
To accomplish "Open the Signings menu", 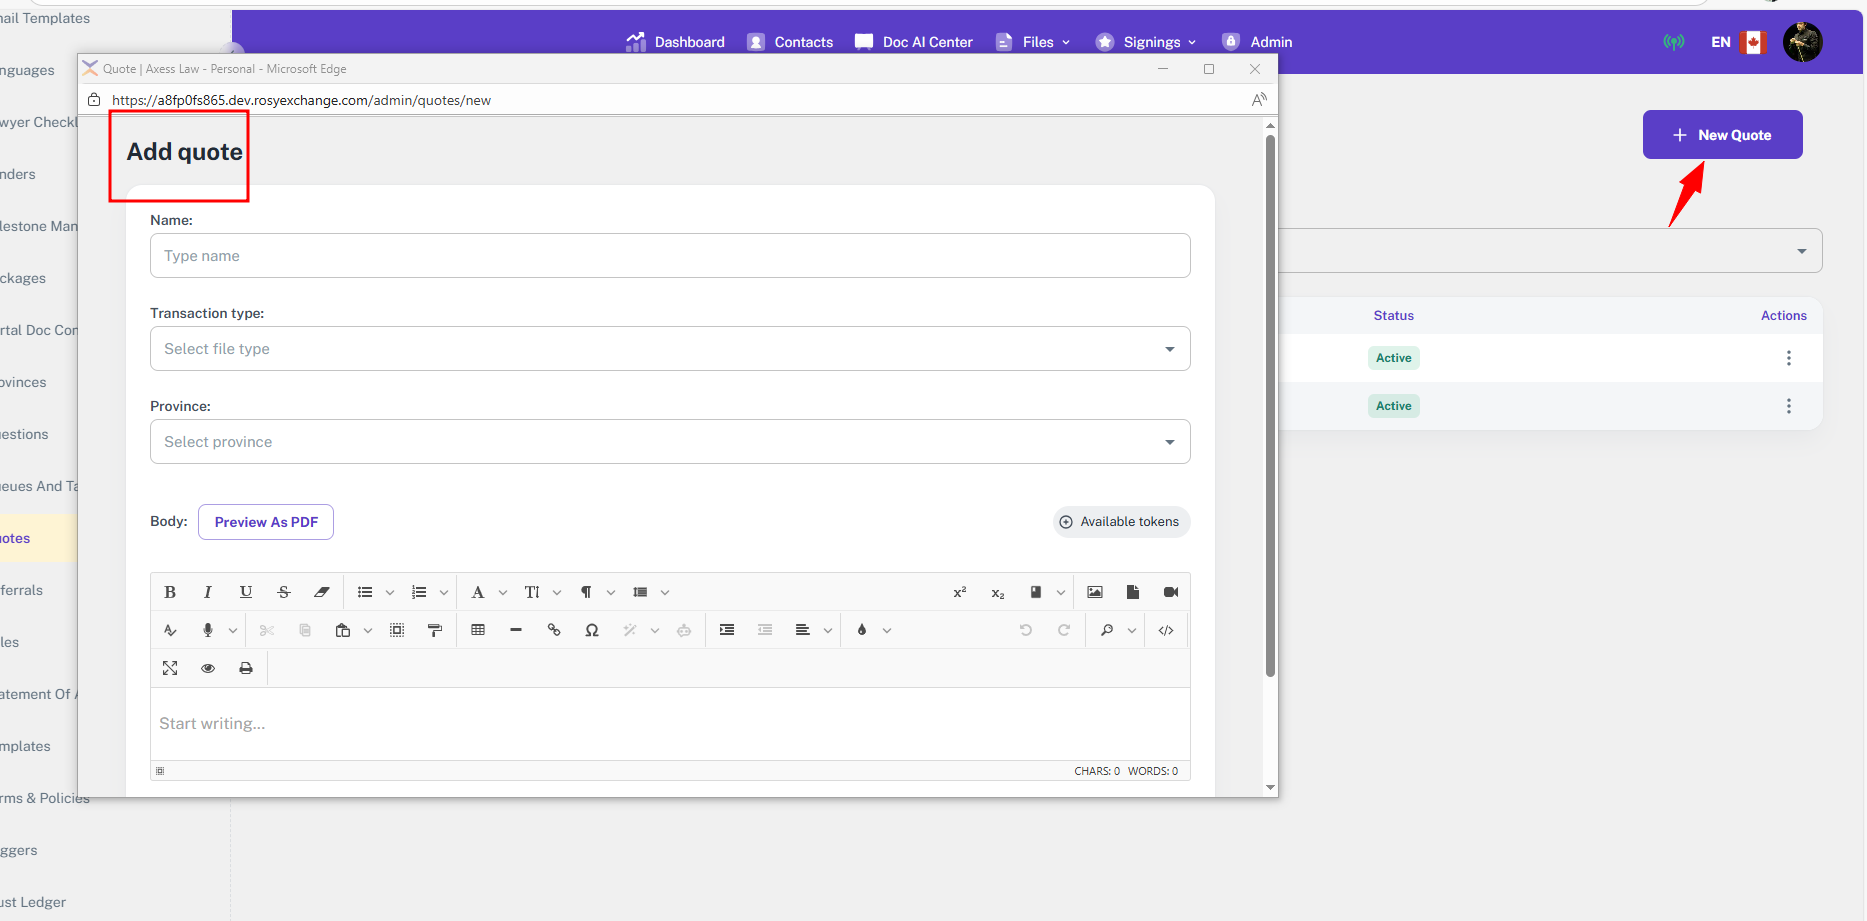I will pyautogui.click(x=1151, y=42).
